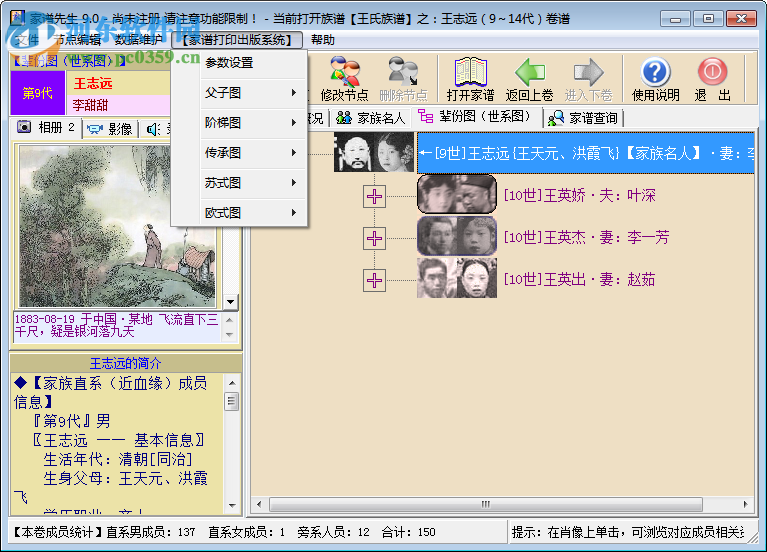Click the portrait photo of 王英出
The image size is (767, 552).
click(457, 278)
